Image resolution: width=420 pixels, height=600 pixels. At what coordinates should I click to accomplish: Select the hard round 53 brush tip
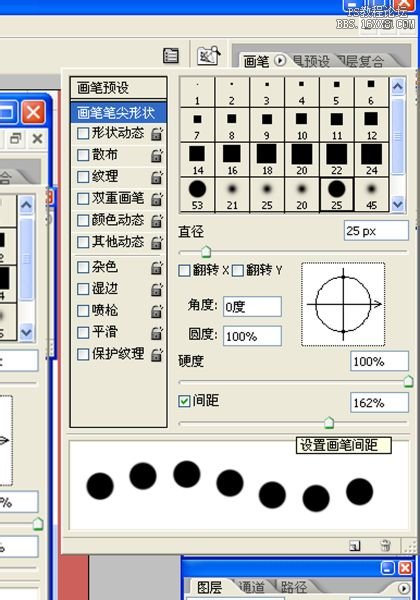coord(197,194)
